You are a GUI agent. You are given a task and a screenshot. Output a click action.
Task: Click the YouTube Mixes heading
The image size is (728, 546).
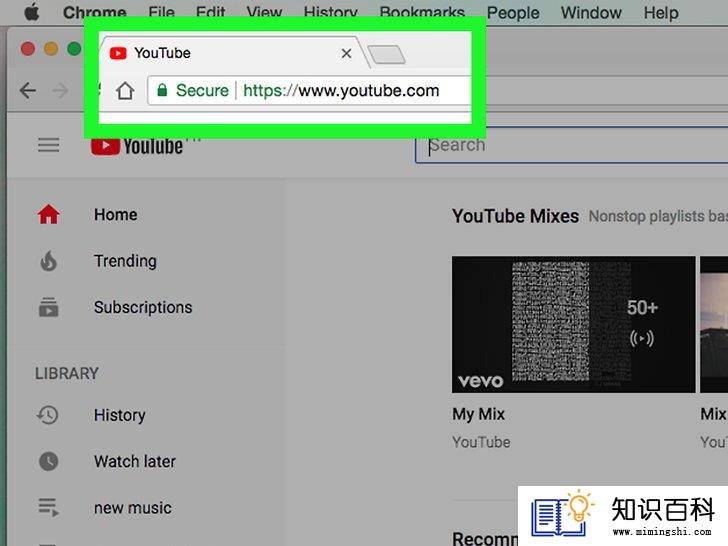pos(515,216)
